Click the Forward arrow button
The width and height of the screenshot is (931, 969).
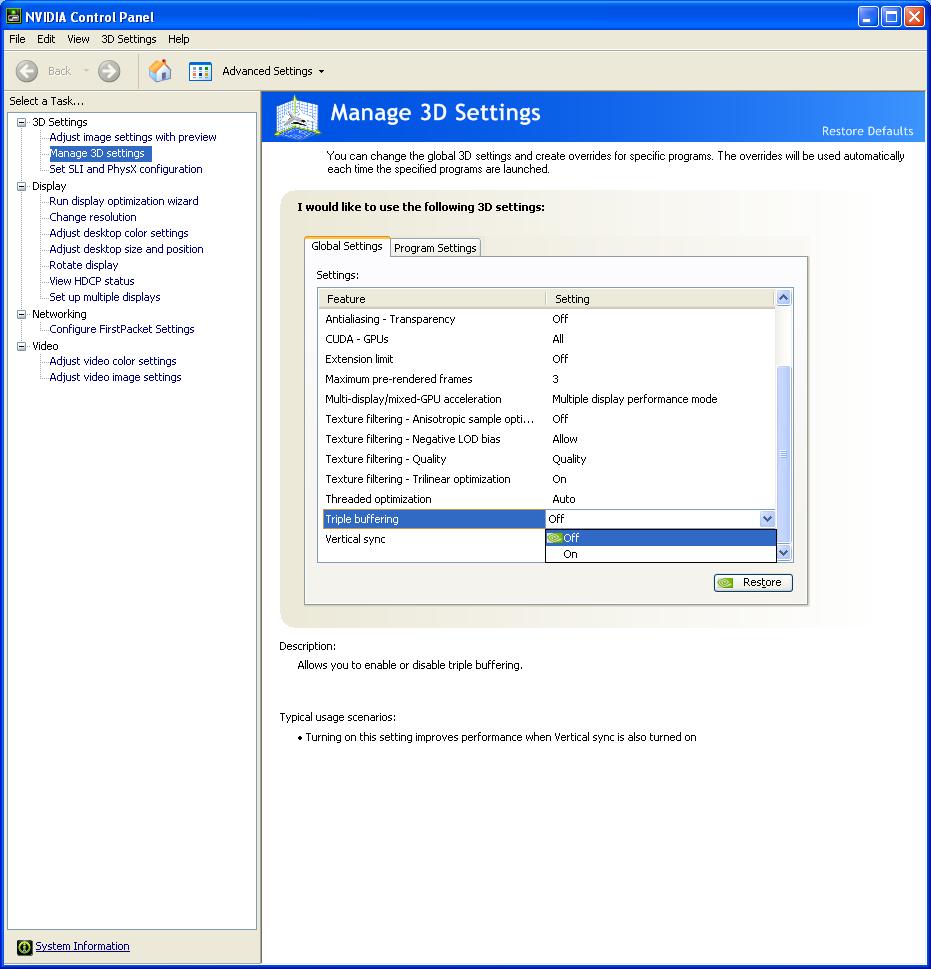point(109,71)
